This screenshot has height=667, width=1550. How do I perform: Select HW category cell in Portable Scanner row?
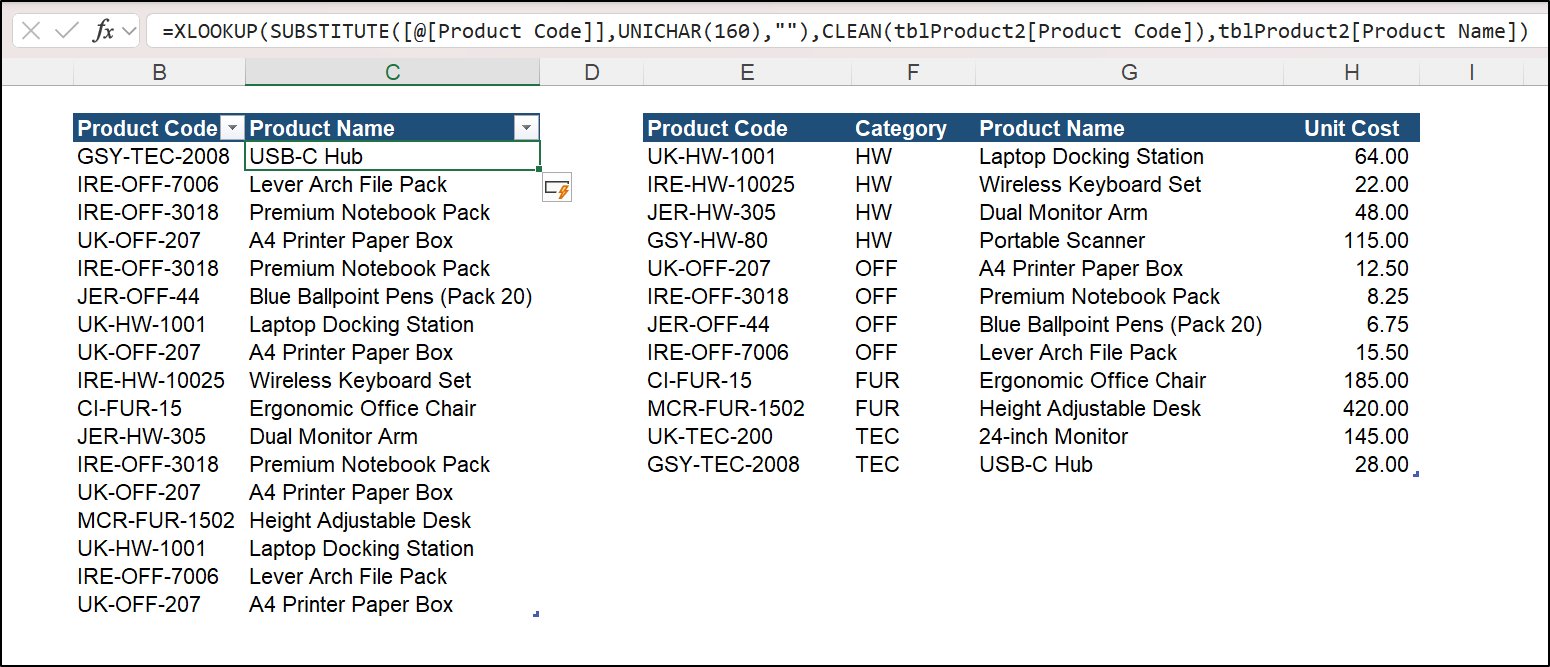(x=912, y=240)
